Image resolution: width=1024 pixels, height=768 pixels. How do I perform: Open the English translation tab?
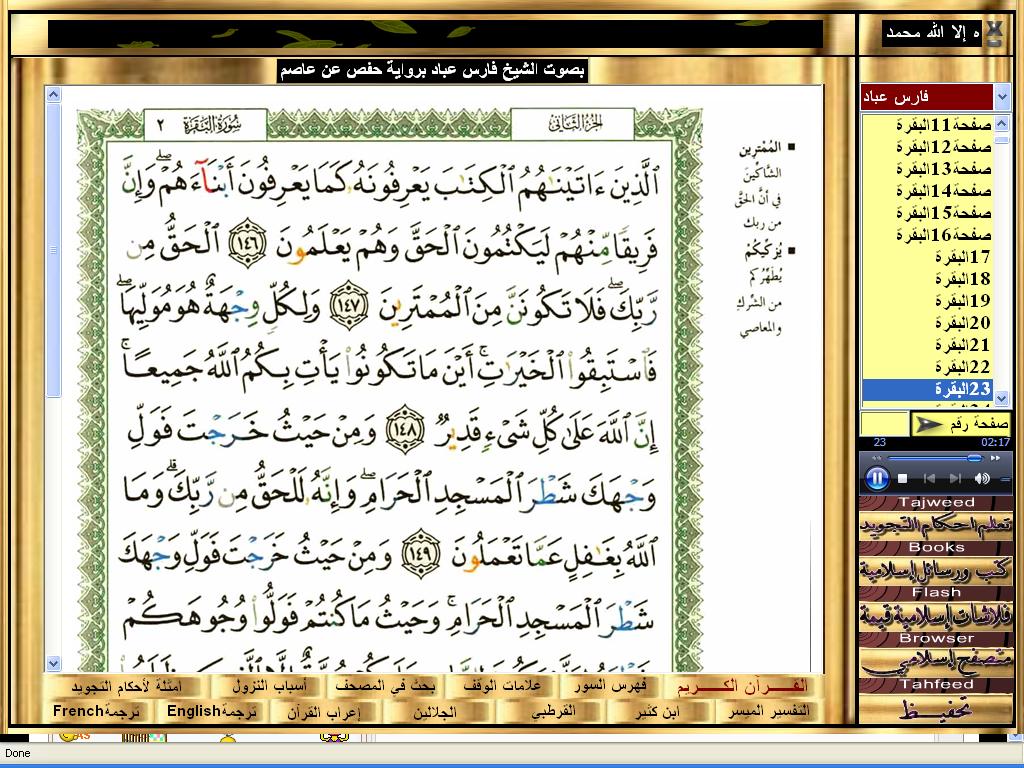[212, 711]
